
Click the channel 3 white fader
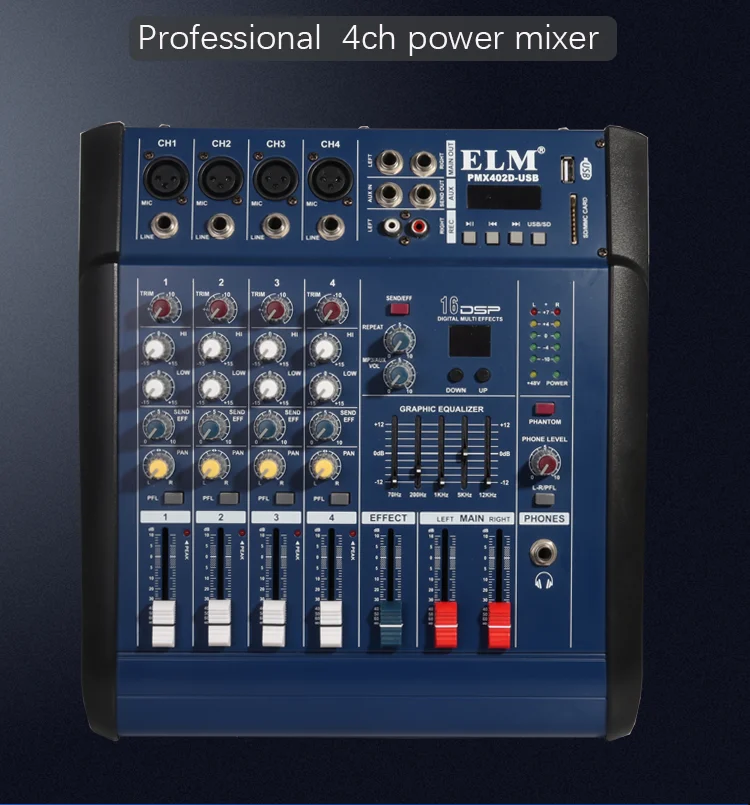tap(274, 623)
